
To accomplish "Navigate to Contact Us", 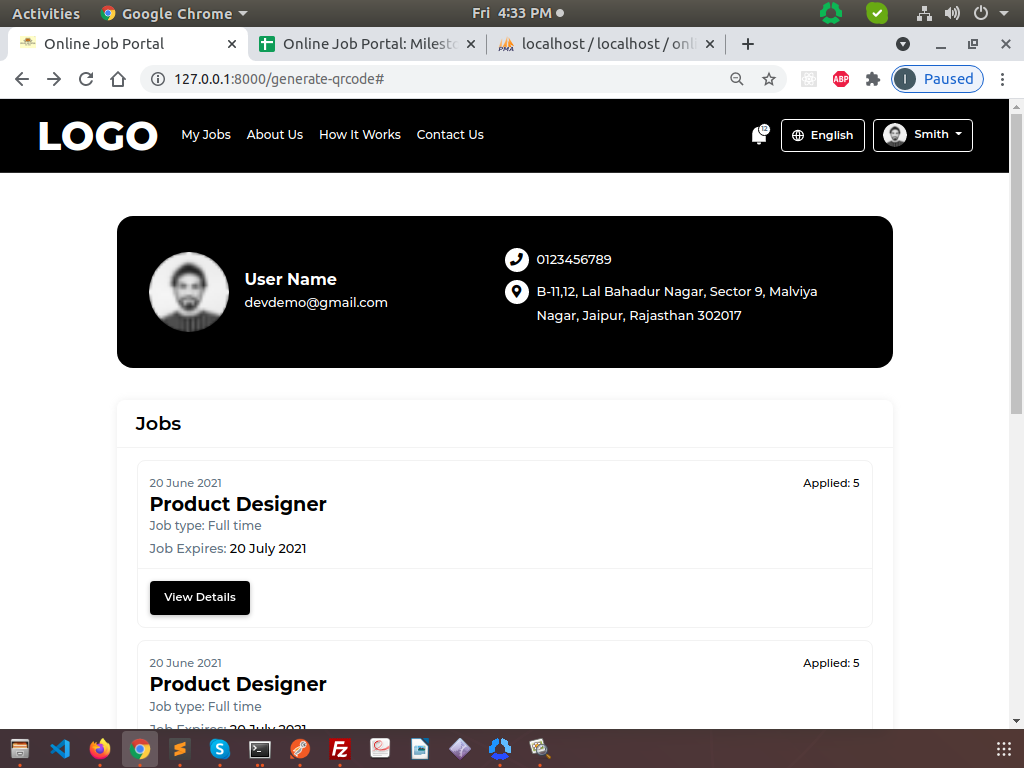I will click(450, 135).
